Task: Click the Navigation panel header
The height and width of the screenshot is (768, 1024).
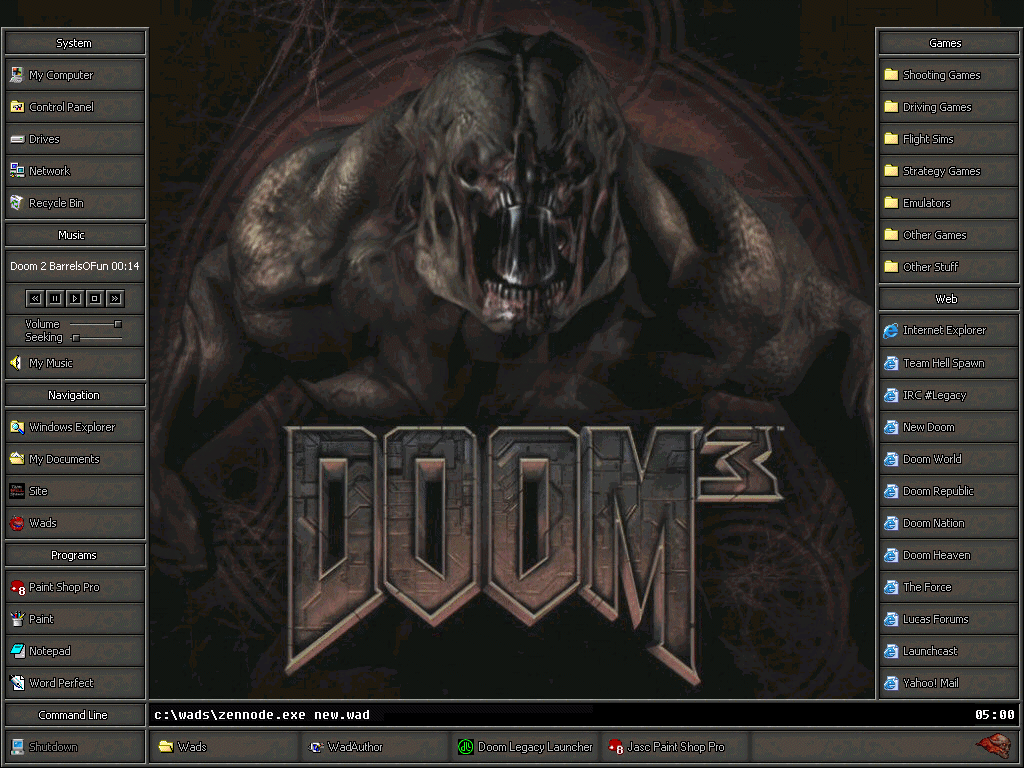Action: click(x=75, y=395)
